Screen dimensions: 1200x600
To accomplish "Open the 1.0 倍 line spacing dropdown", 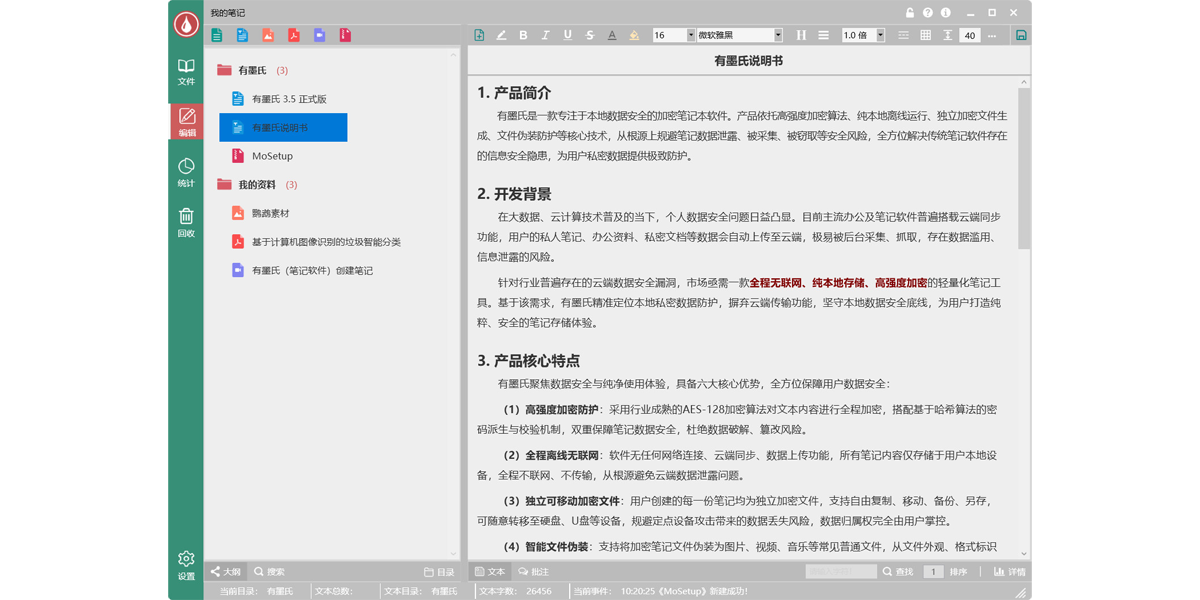I will pos(863,35).
